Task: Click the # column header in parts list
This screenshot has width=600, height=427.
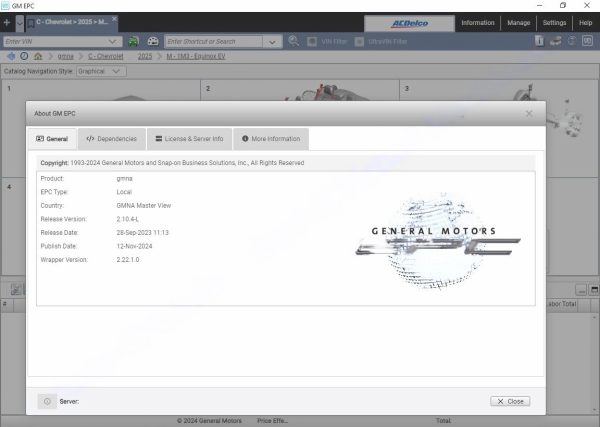Action: (5, 304)
